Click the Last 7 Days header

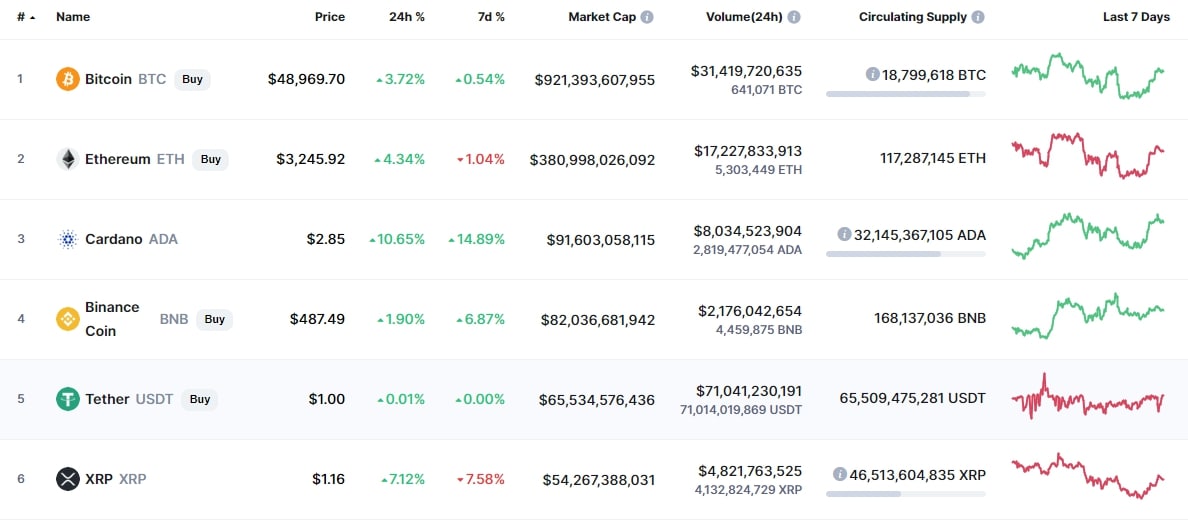(1136, 17)
